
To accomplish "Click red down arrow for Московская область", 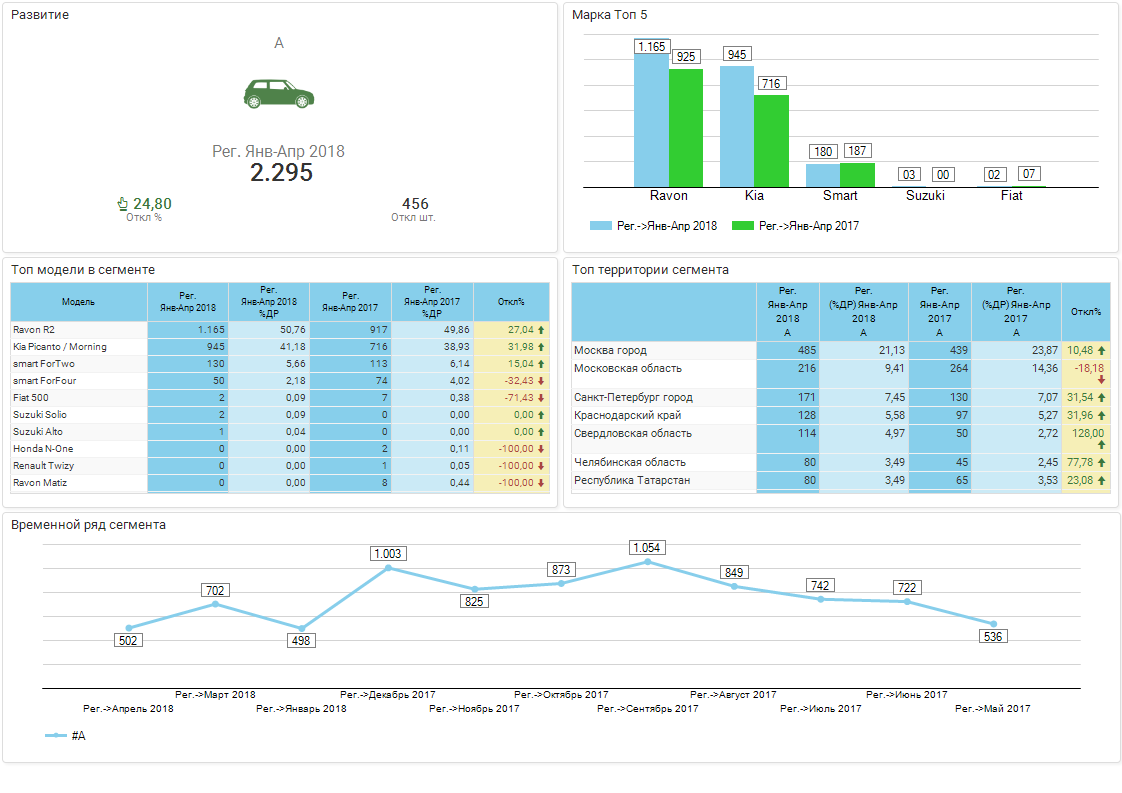I will [x=1101, y=380].
